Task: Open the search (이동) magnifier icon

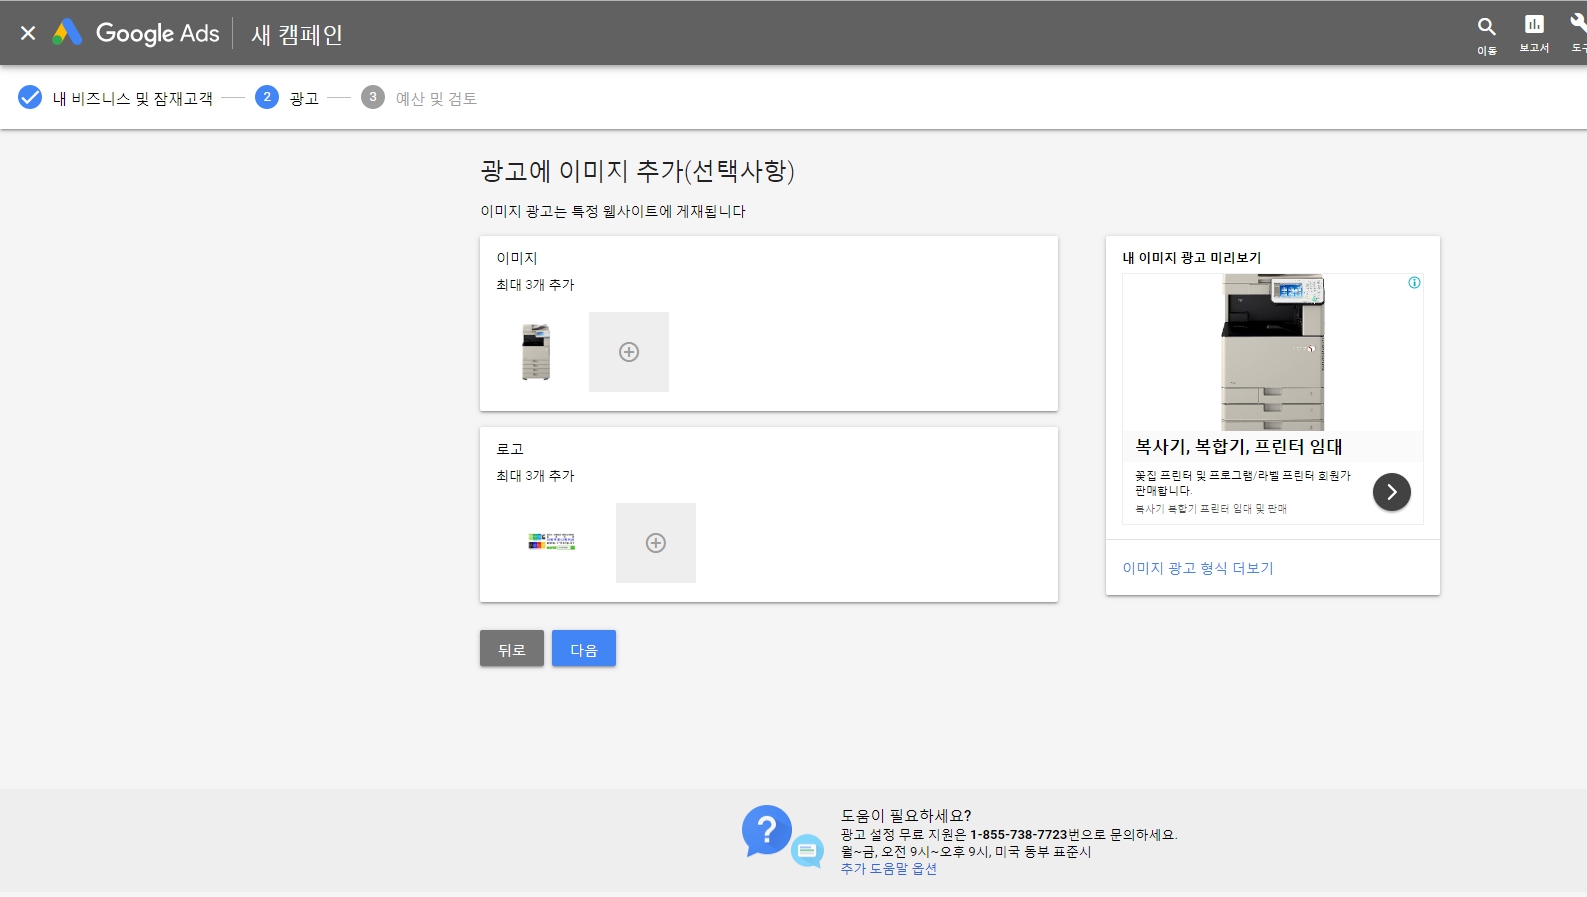Action: click(x=1486, y=27)
